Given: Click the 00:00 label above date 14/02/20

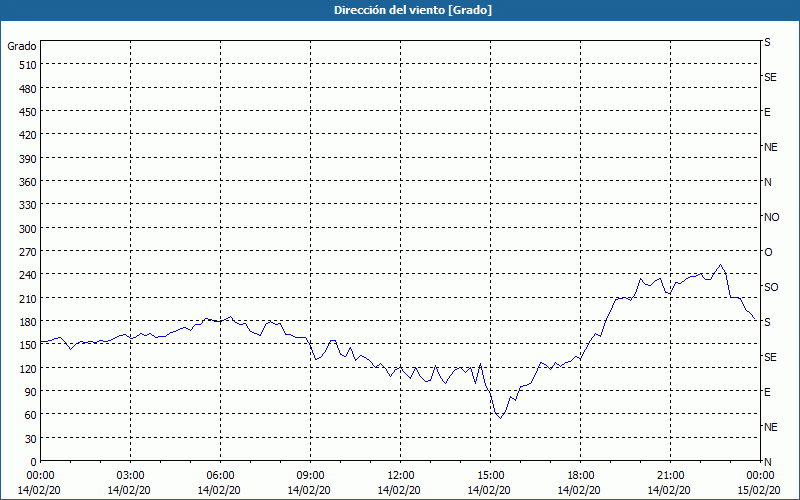Looking at the screenshot, I should 40,476.
